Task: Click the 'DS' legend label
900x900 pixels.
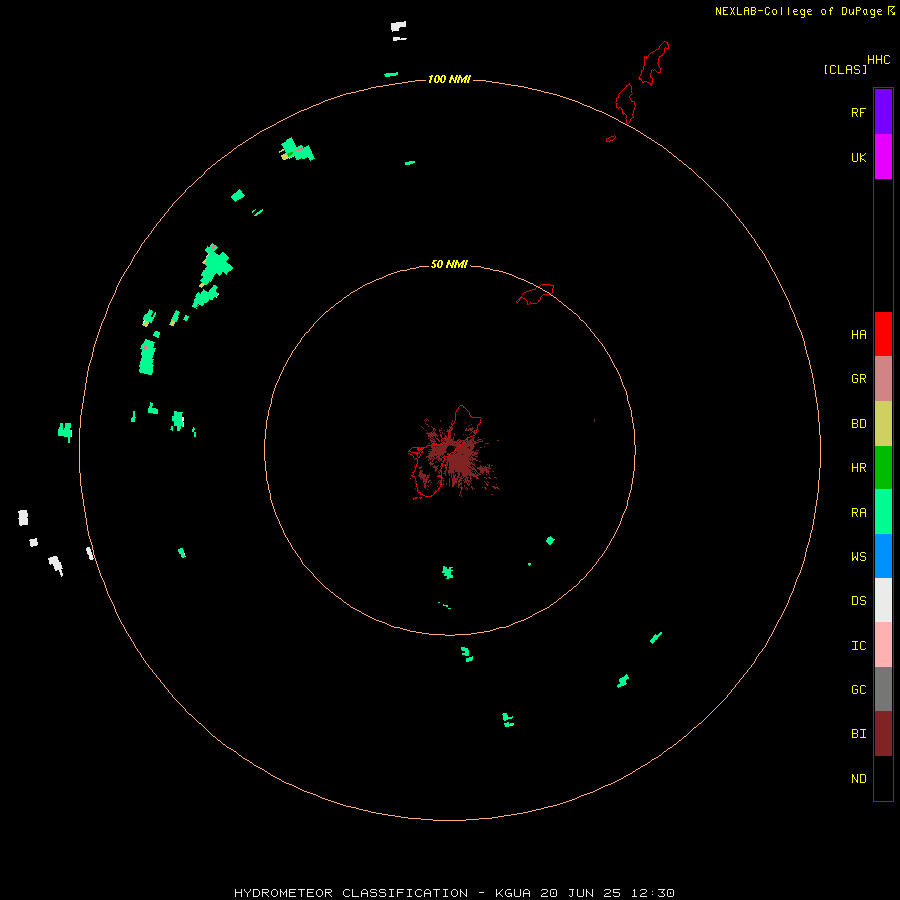Action: point(858,601)
